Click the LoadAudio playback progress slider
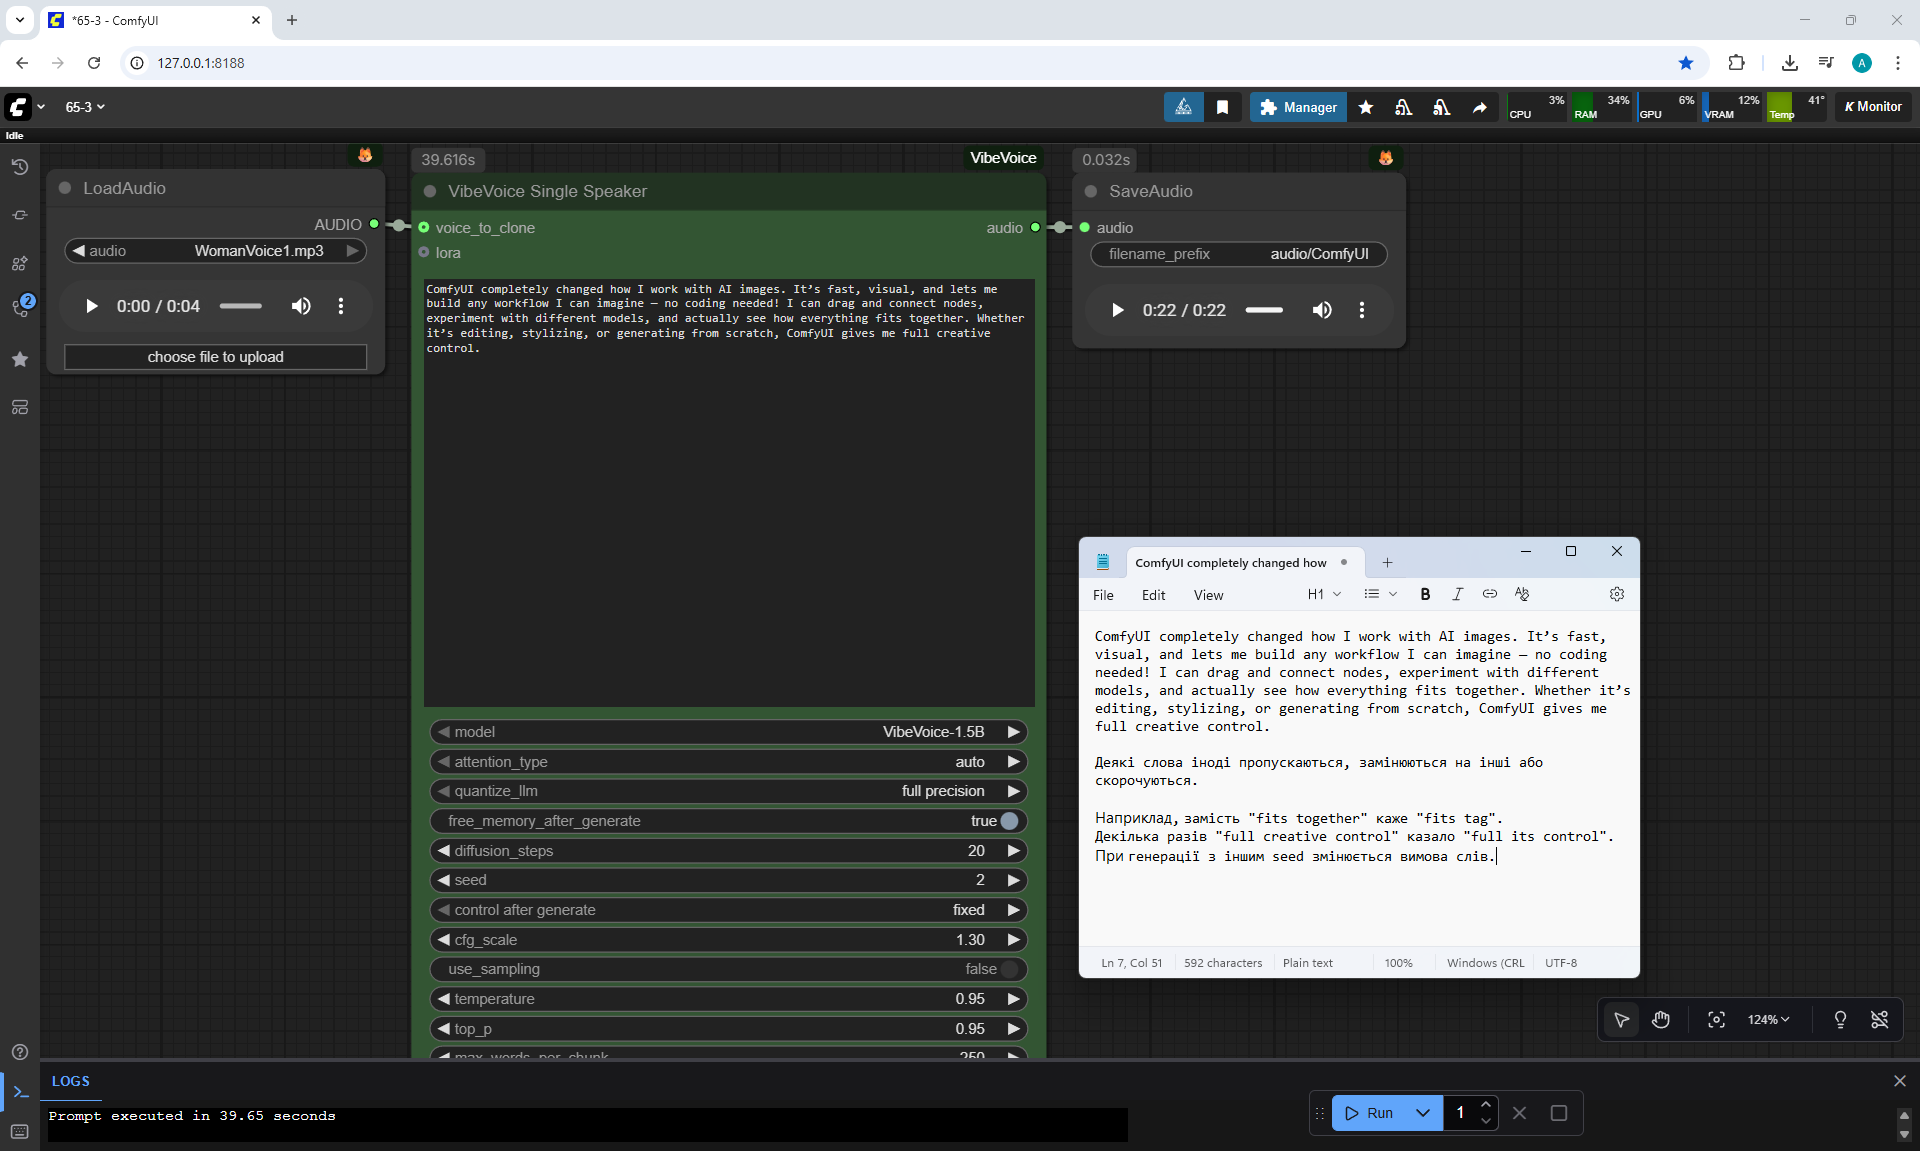 coord(241,306)
